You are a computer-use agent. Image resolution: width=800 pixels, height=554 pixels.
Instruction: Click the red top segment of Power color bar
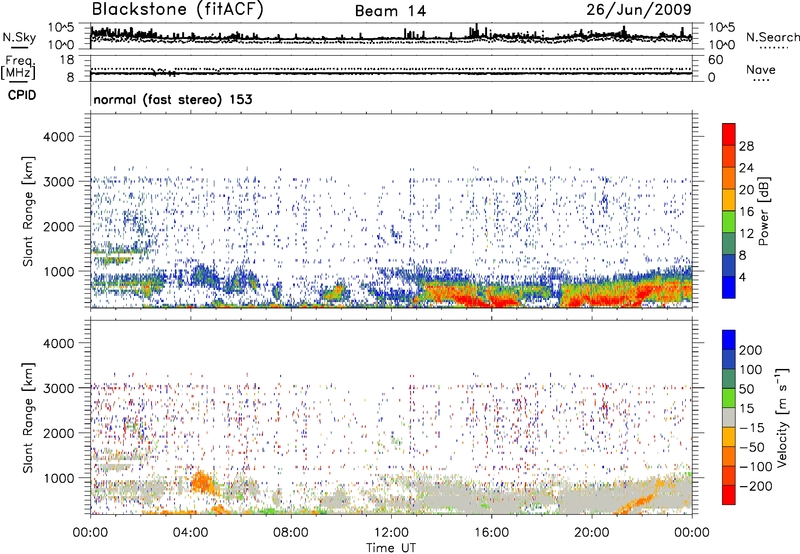[729, 135]
